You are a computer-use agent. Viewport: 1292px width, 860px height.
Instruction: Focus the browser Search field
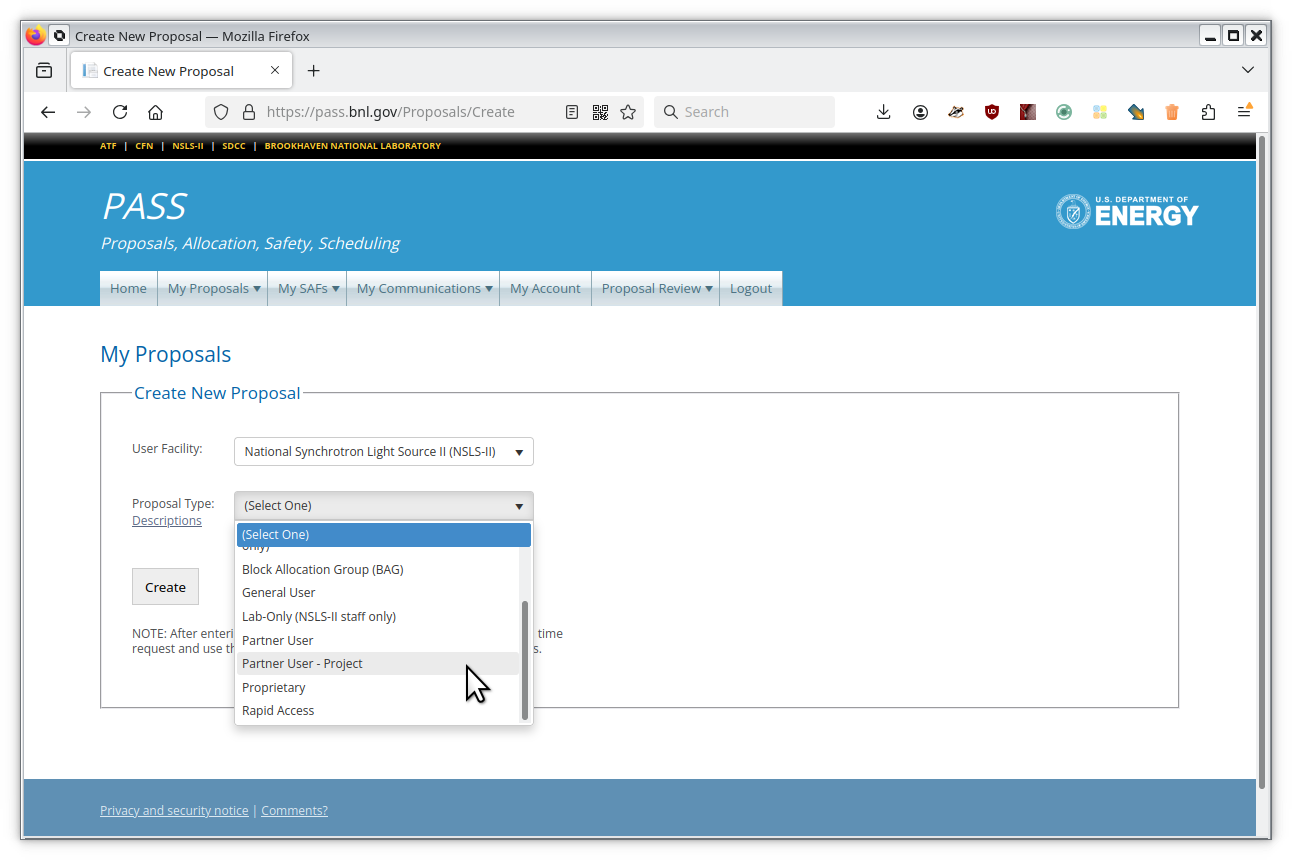pos(744,112)
